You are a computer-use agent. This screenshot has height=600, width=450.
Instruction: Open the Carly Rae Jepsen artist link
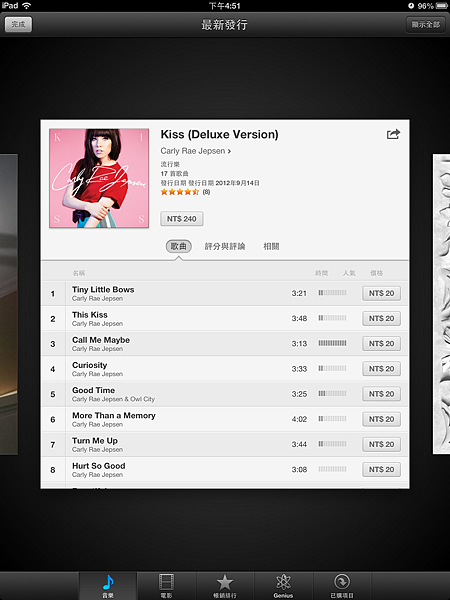[x=196, y=151]
